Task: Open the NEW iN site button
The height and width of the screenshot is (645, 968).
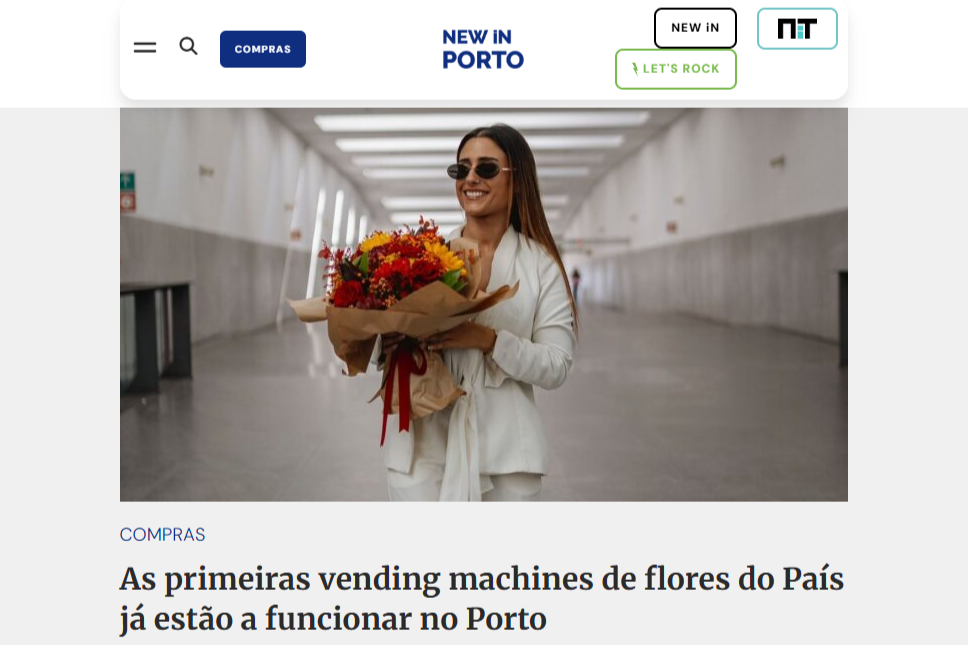Action: click(x=695, y=28)
